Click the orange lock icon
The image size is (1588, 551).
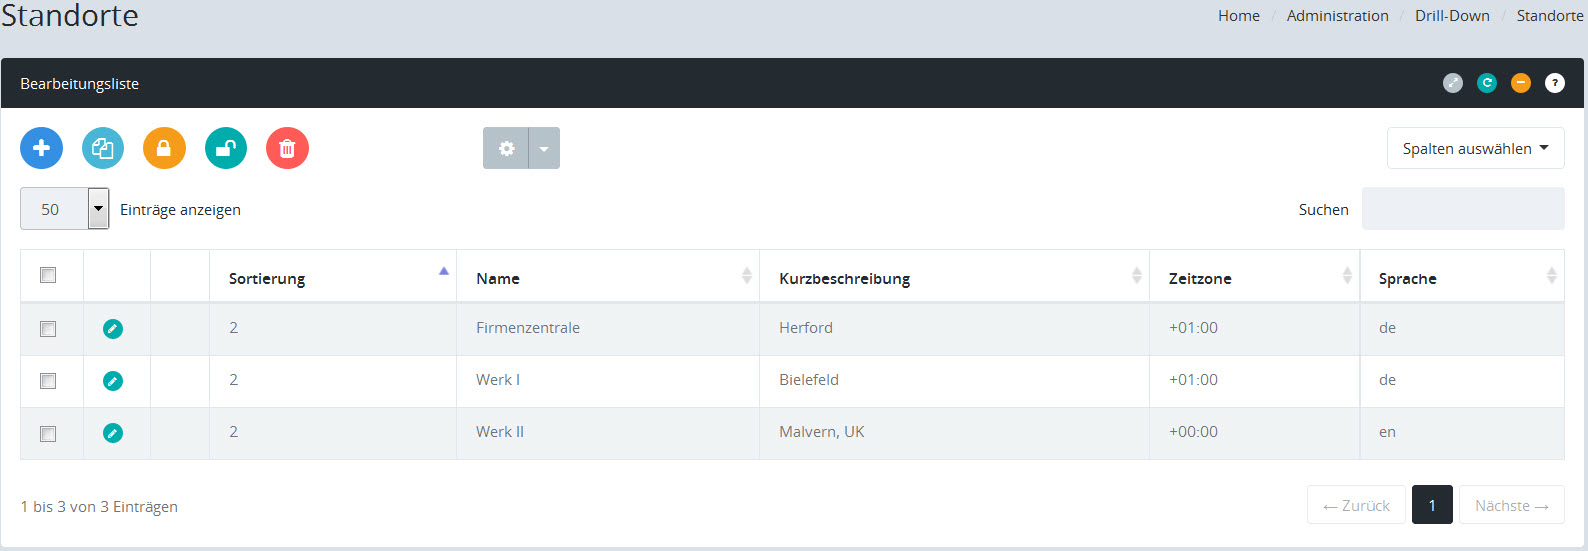coord(164,148)
